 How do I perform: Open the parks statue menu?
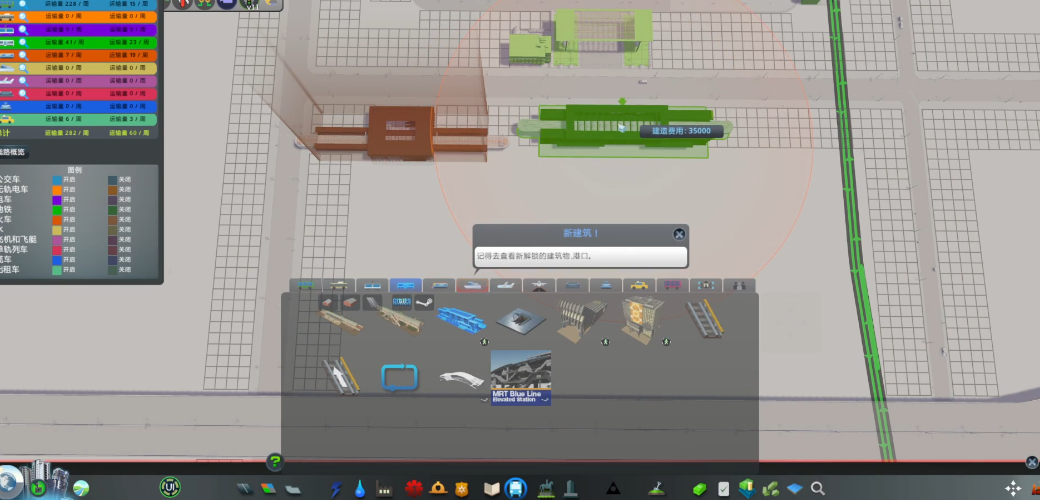click(546, 489)
